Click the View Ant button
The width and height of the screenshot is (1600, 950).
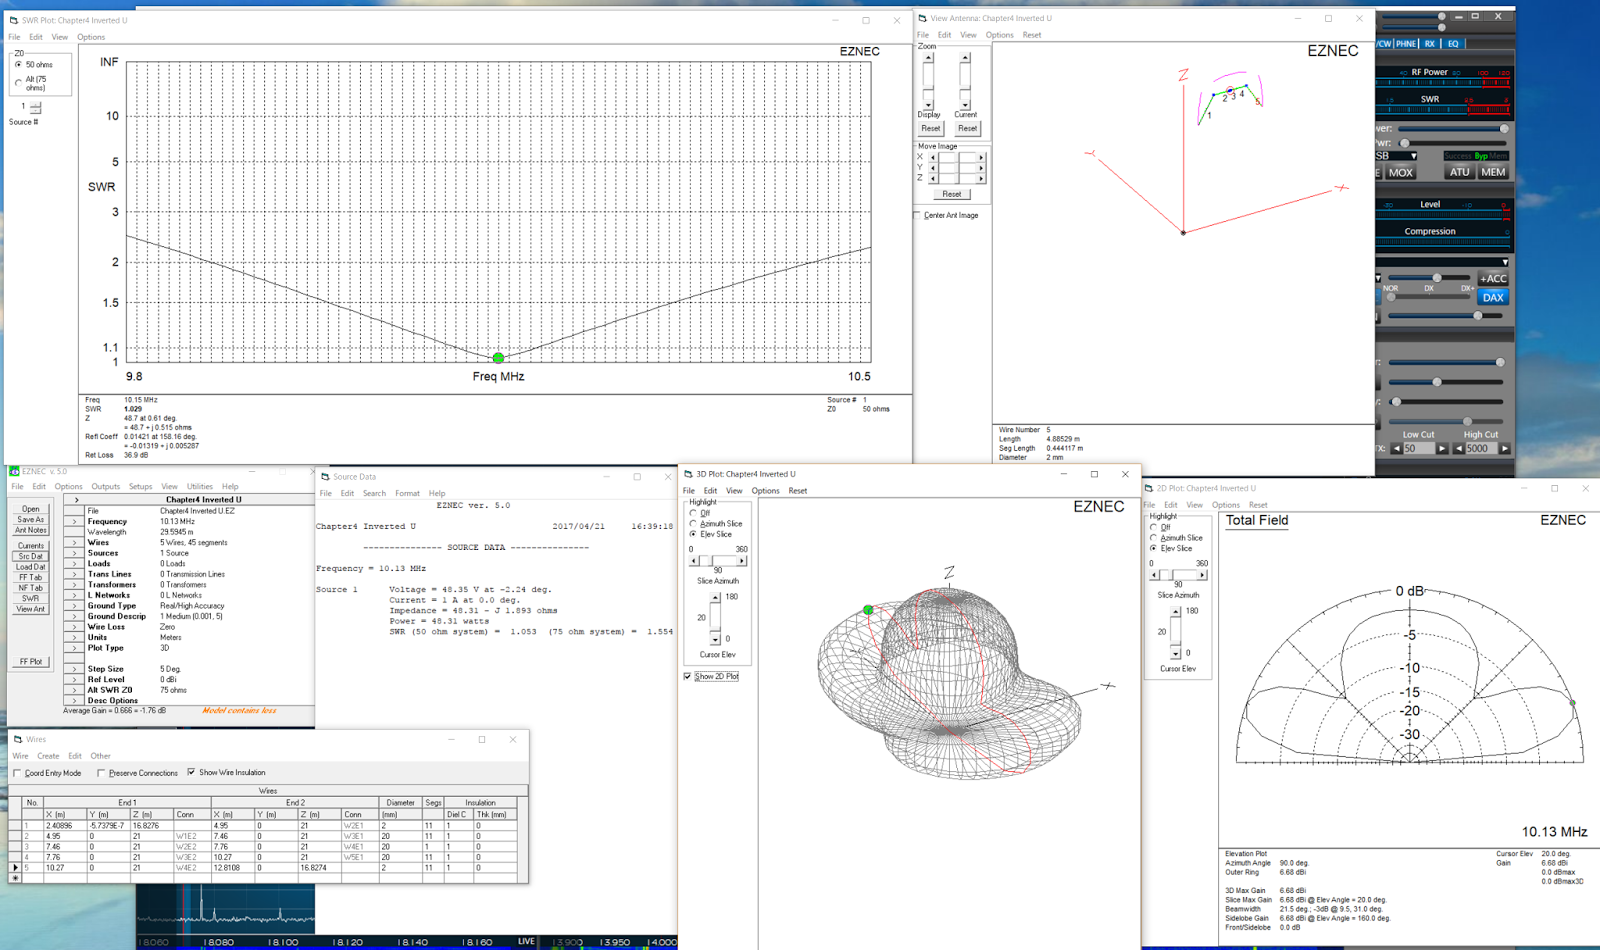31,609
